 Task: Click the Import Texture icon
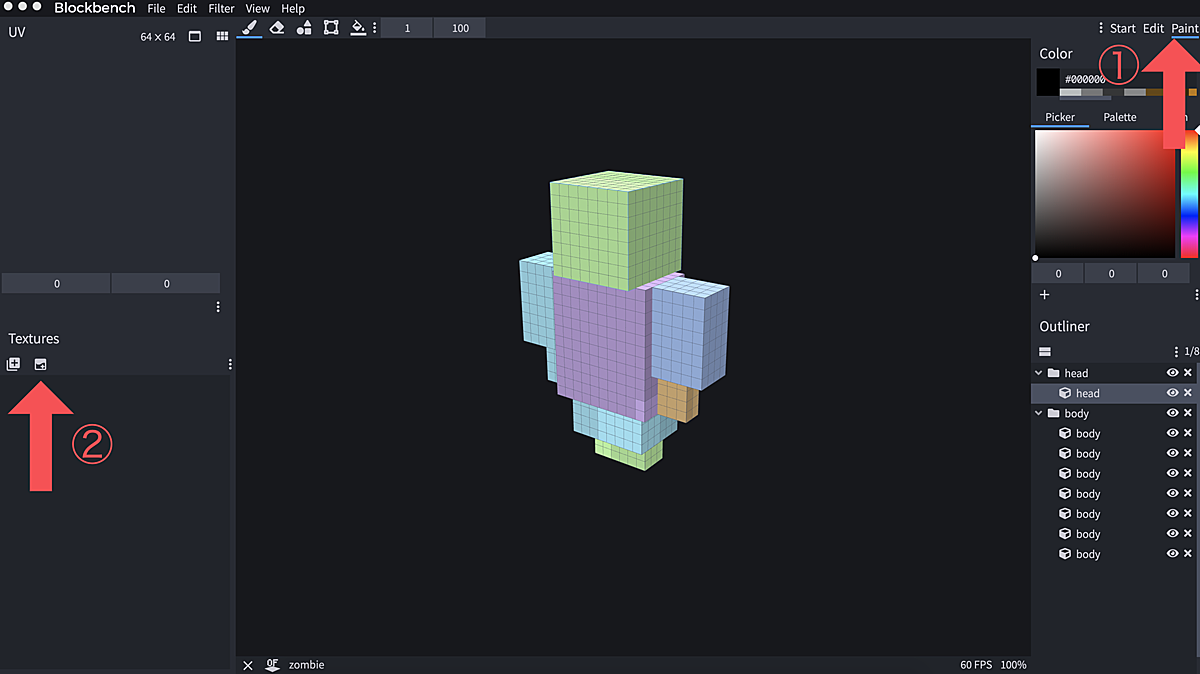pos(41,364)
